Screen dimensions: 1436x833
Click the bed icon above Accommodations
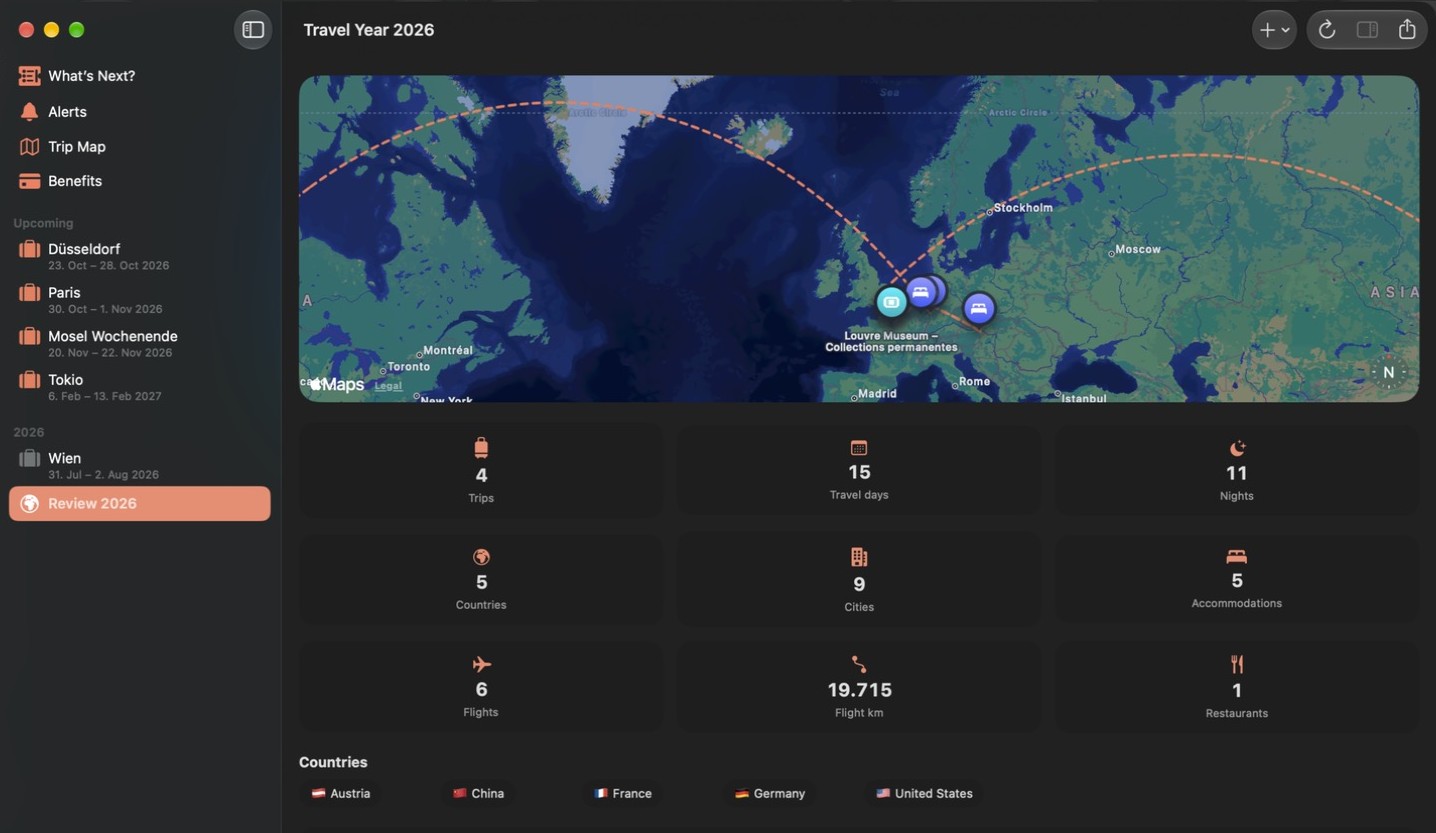1237,556
